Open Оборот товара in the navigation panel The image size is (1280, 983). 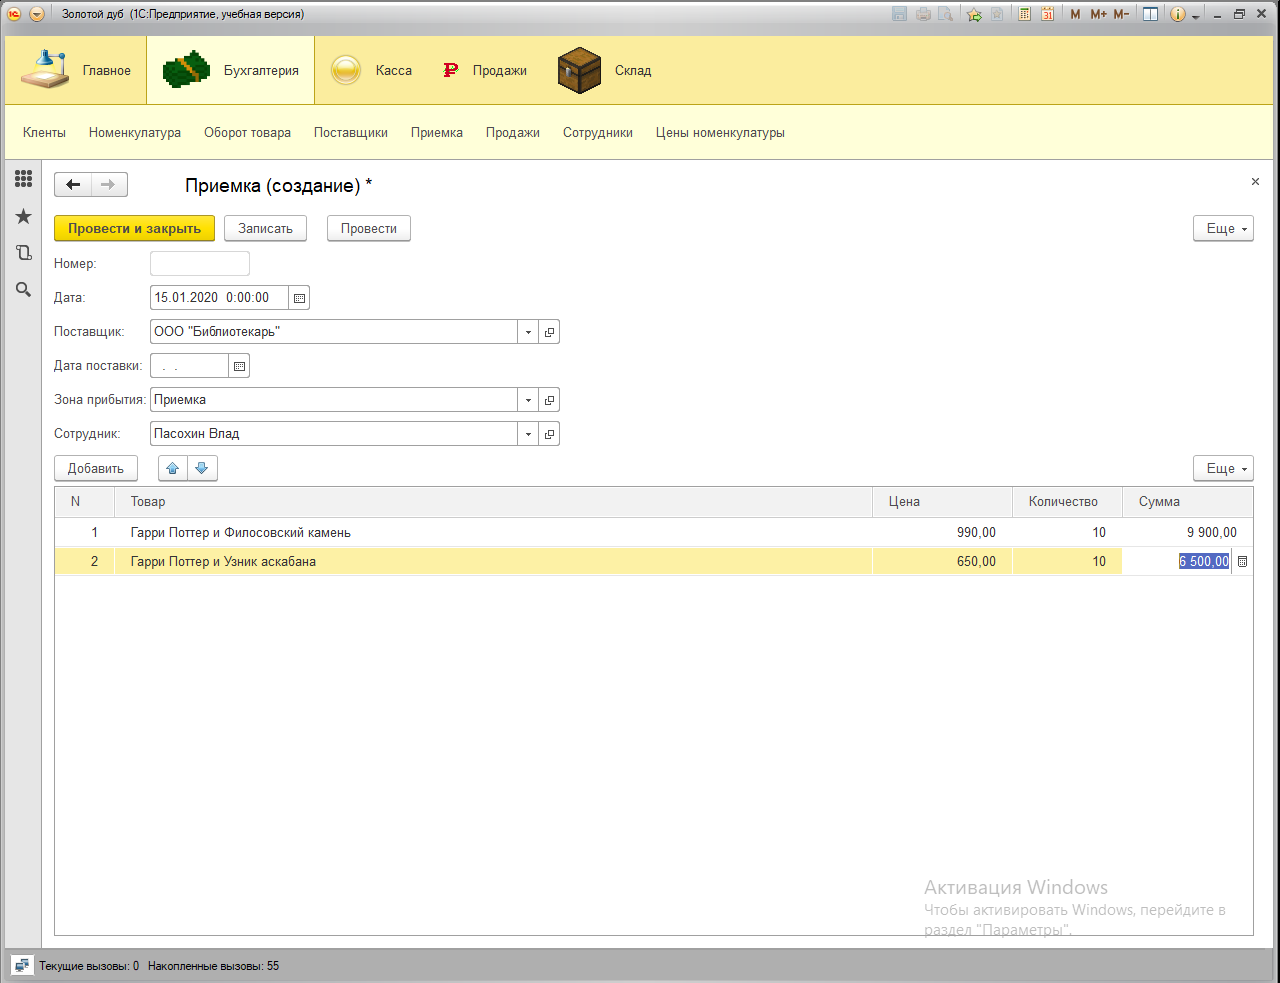(x=247, y=132)
